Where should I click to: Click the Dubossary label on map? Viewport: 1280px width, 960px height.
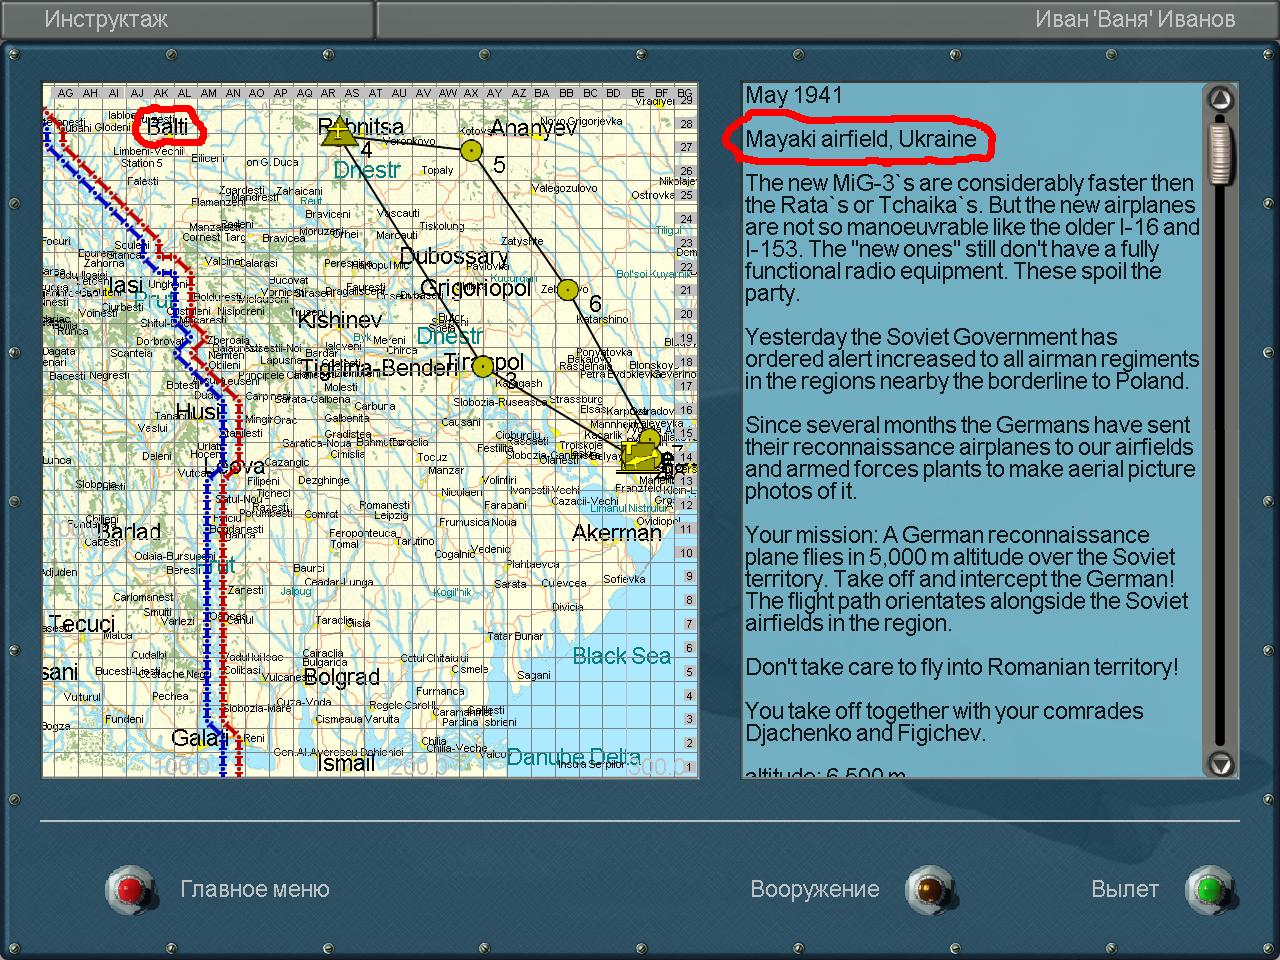tap(454, 256)
